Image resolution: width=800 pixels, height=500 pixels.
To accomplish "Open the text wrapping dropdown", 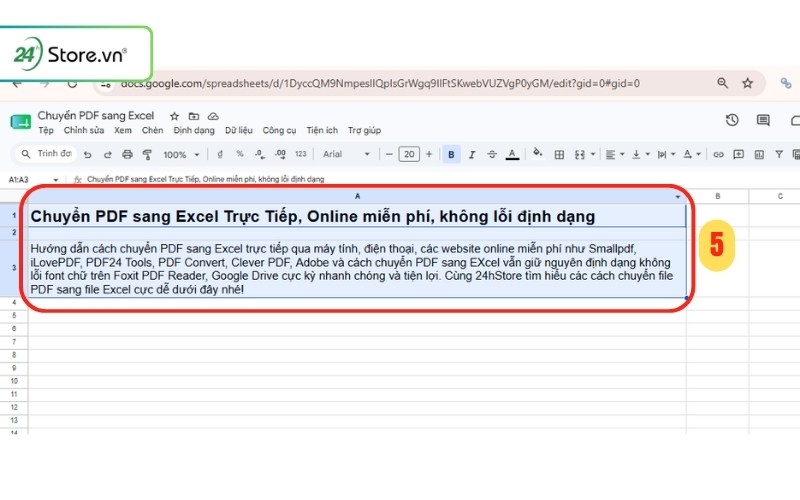I will point(666,154).
